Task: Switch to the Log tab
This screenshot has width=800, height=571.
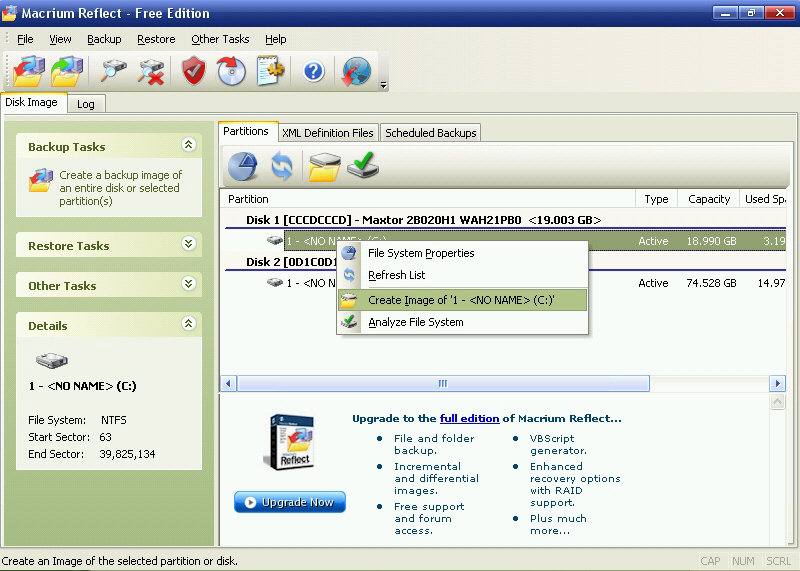Action: (x=86, y=104)
